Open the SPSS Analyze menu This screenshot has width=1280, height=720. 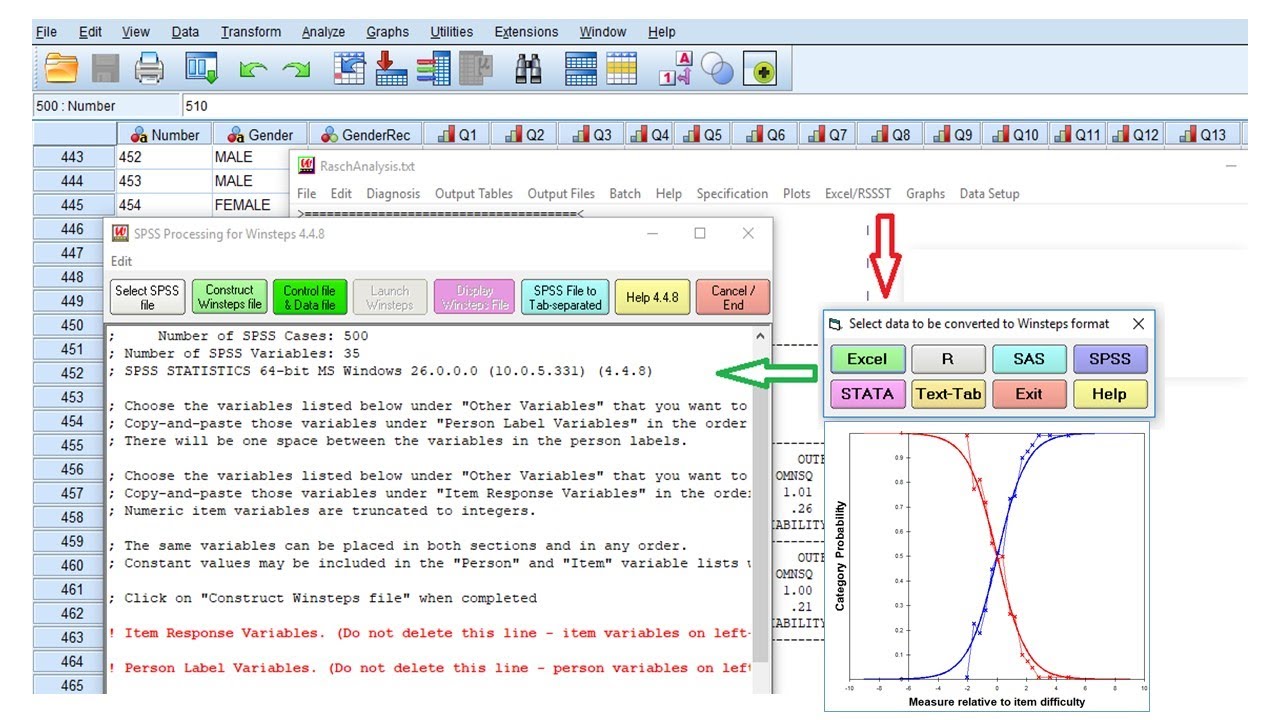323,32
